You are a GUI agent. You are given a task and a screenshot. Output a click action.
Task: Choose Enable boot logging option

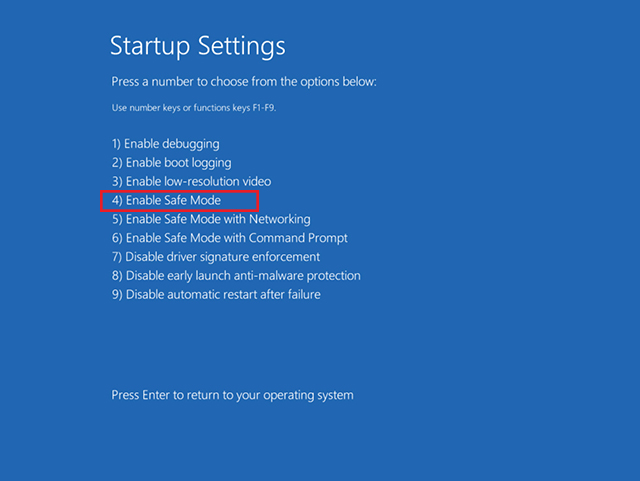click(171, 163)
